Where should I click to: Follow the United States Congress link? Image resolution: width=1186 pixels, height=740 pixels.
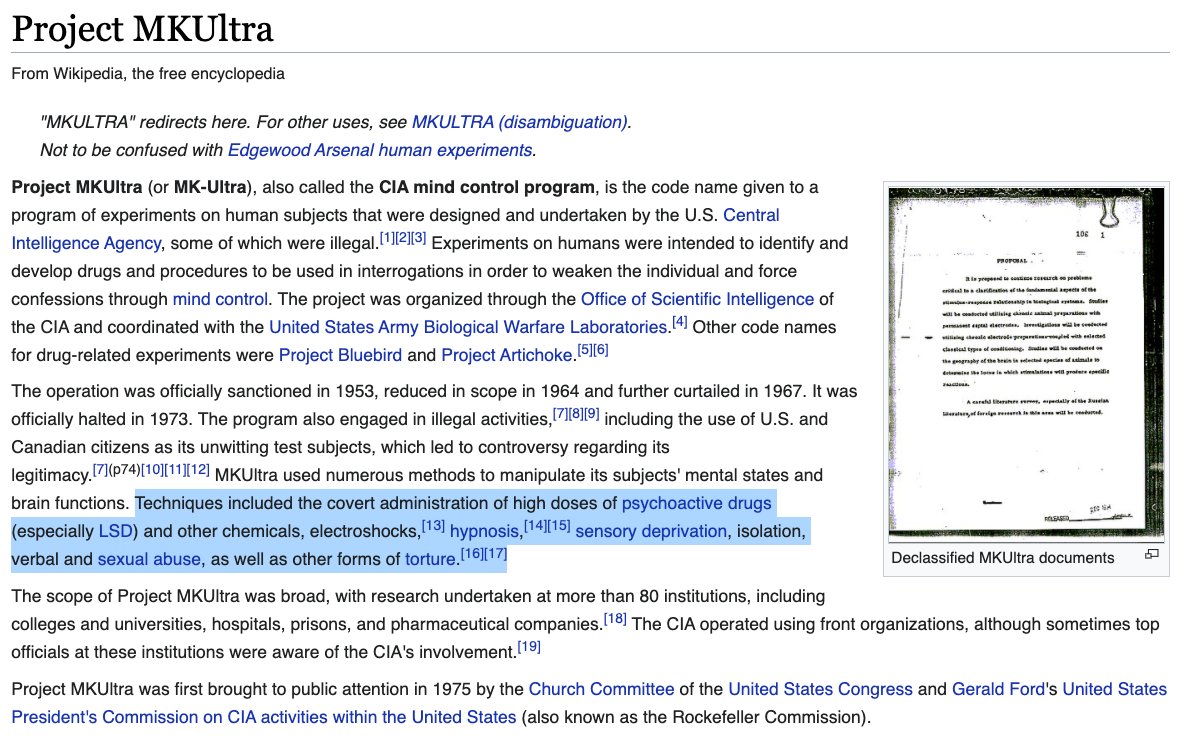coord(820,689)
